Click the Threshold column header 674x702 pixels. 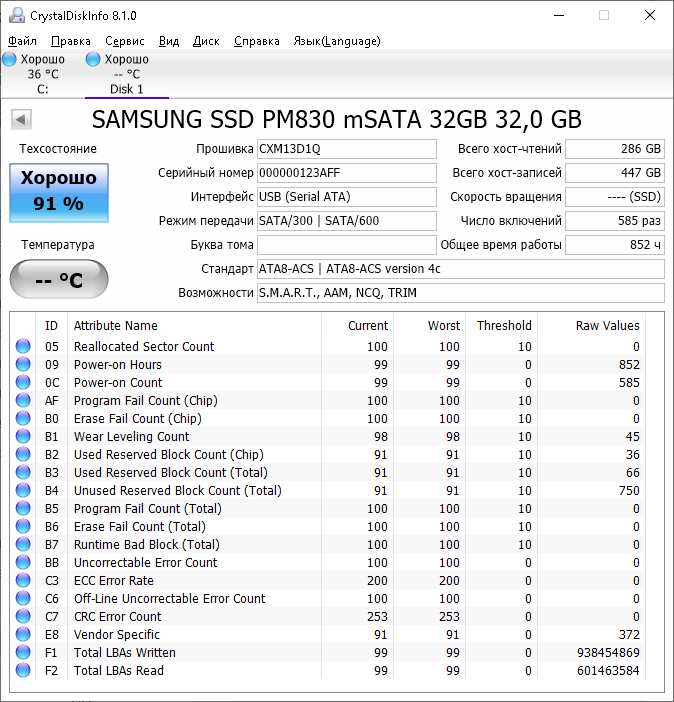point(504,325)
